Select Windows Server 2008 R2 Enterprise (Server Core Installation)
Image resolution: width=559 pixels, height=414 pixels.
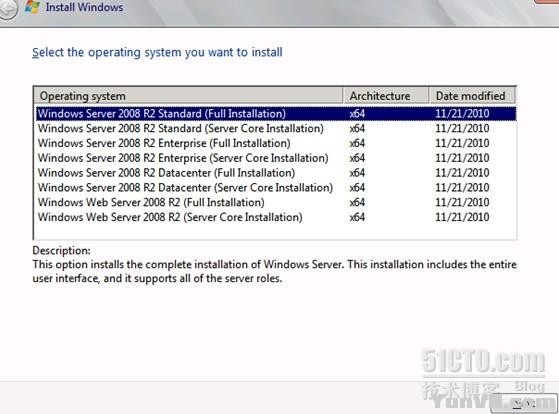coord(276,158)
